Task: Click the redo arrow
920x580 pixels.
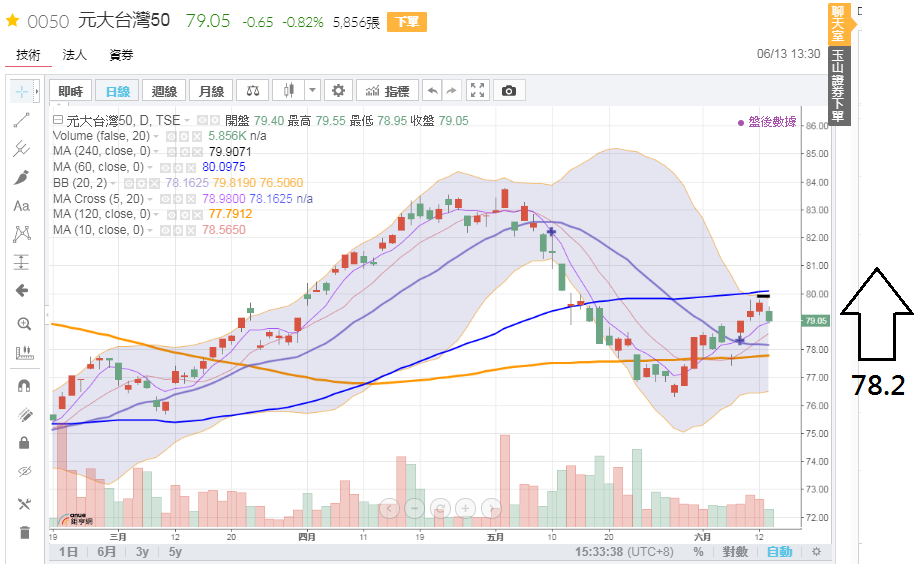Action: point(451,91)
